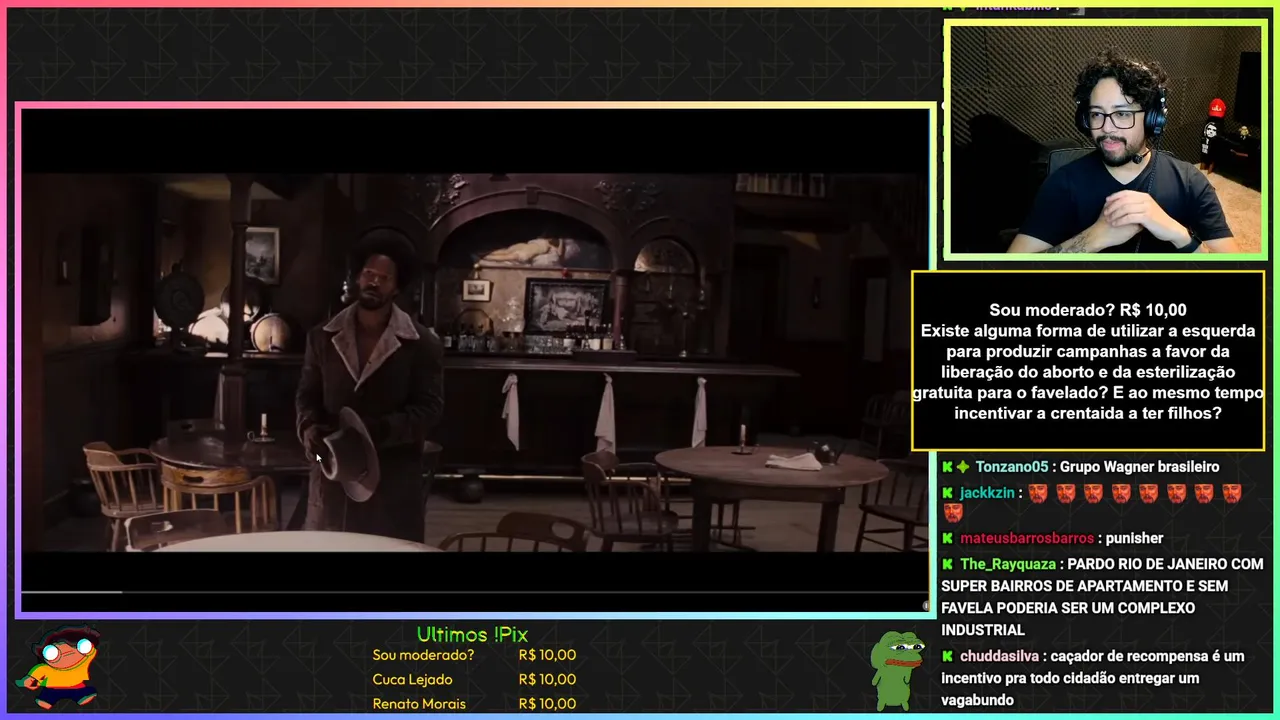Click the donation message box about 'Sou moderado?'
Viewport: 1280px width, 720px height.
[1088, 361]
